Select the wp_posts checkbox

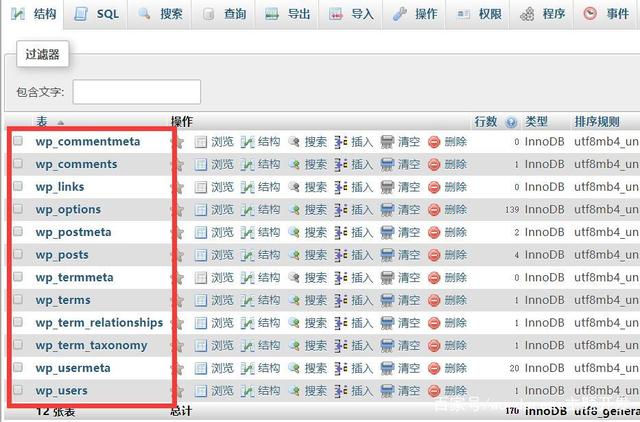point(18,254)
